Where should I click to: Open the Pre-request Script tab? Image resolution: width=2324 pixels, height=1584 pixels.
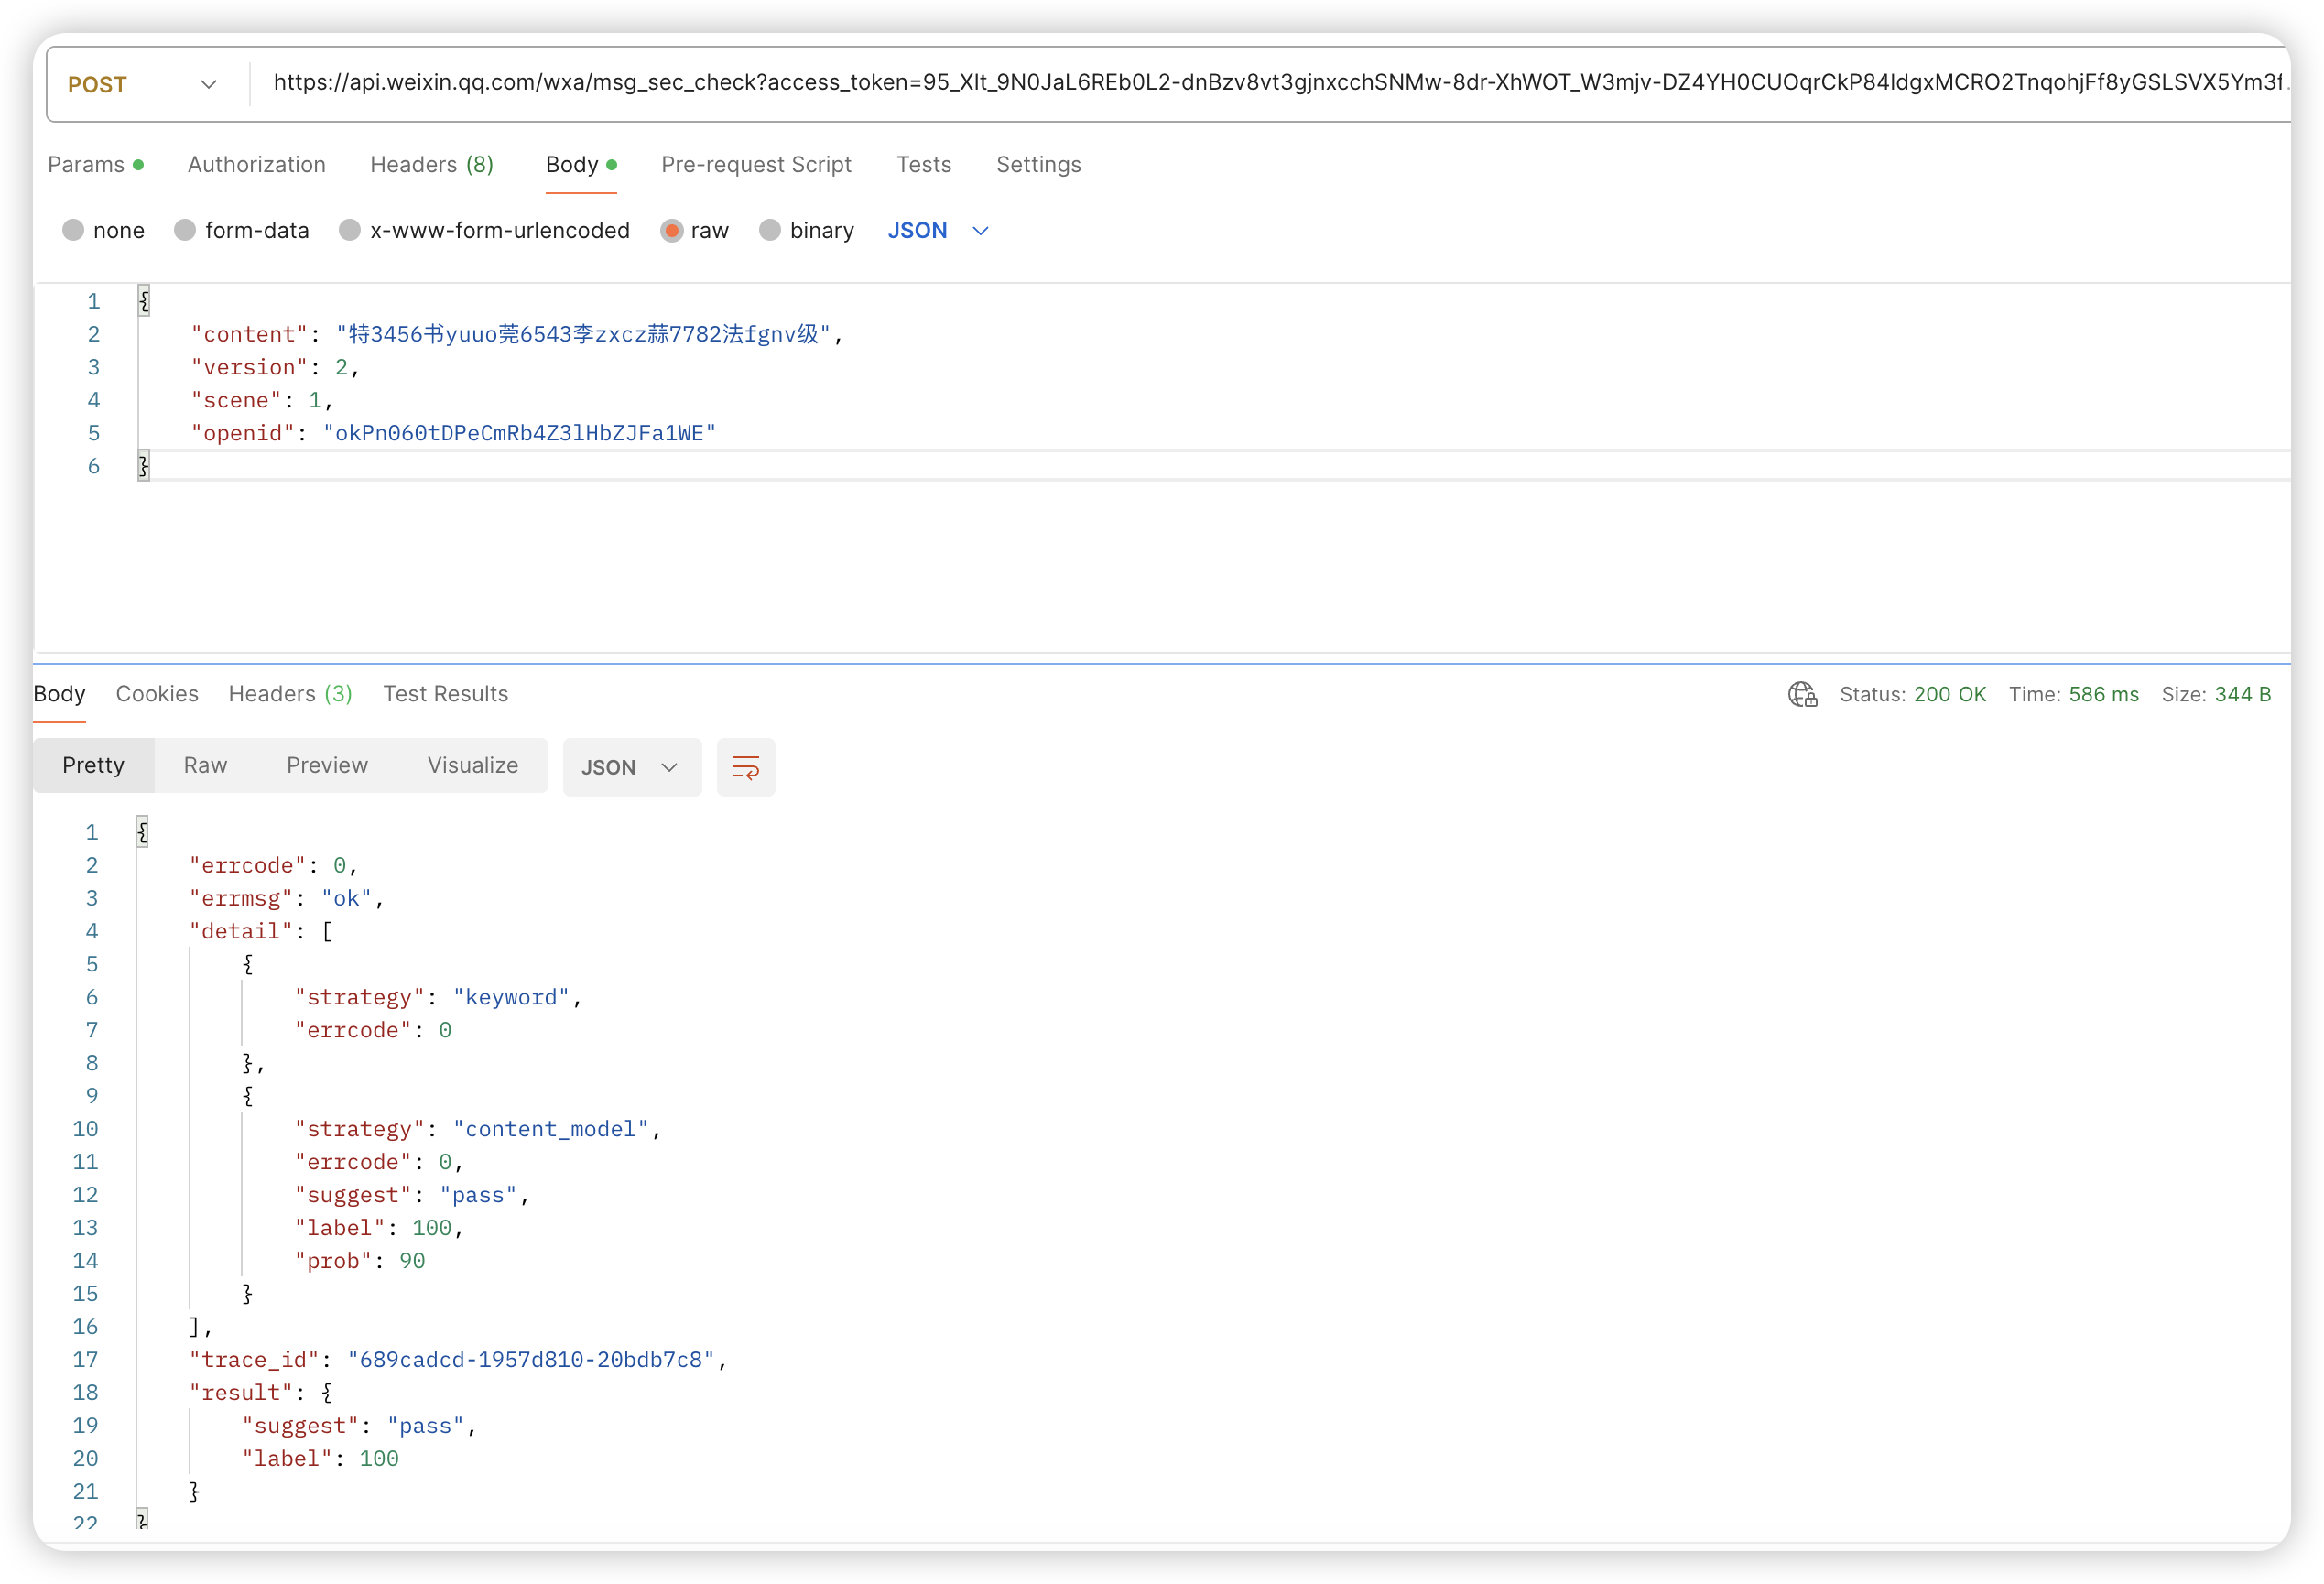tap(755, 164)
